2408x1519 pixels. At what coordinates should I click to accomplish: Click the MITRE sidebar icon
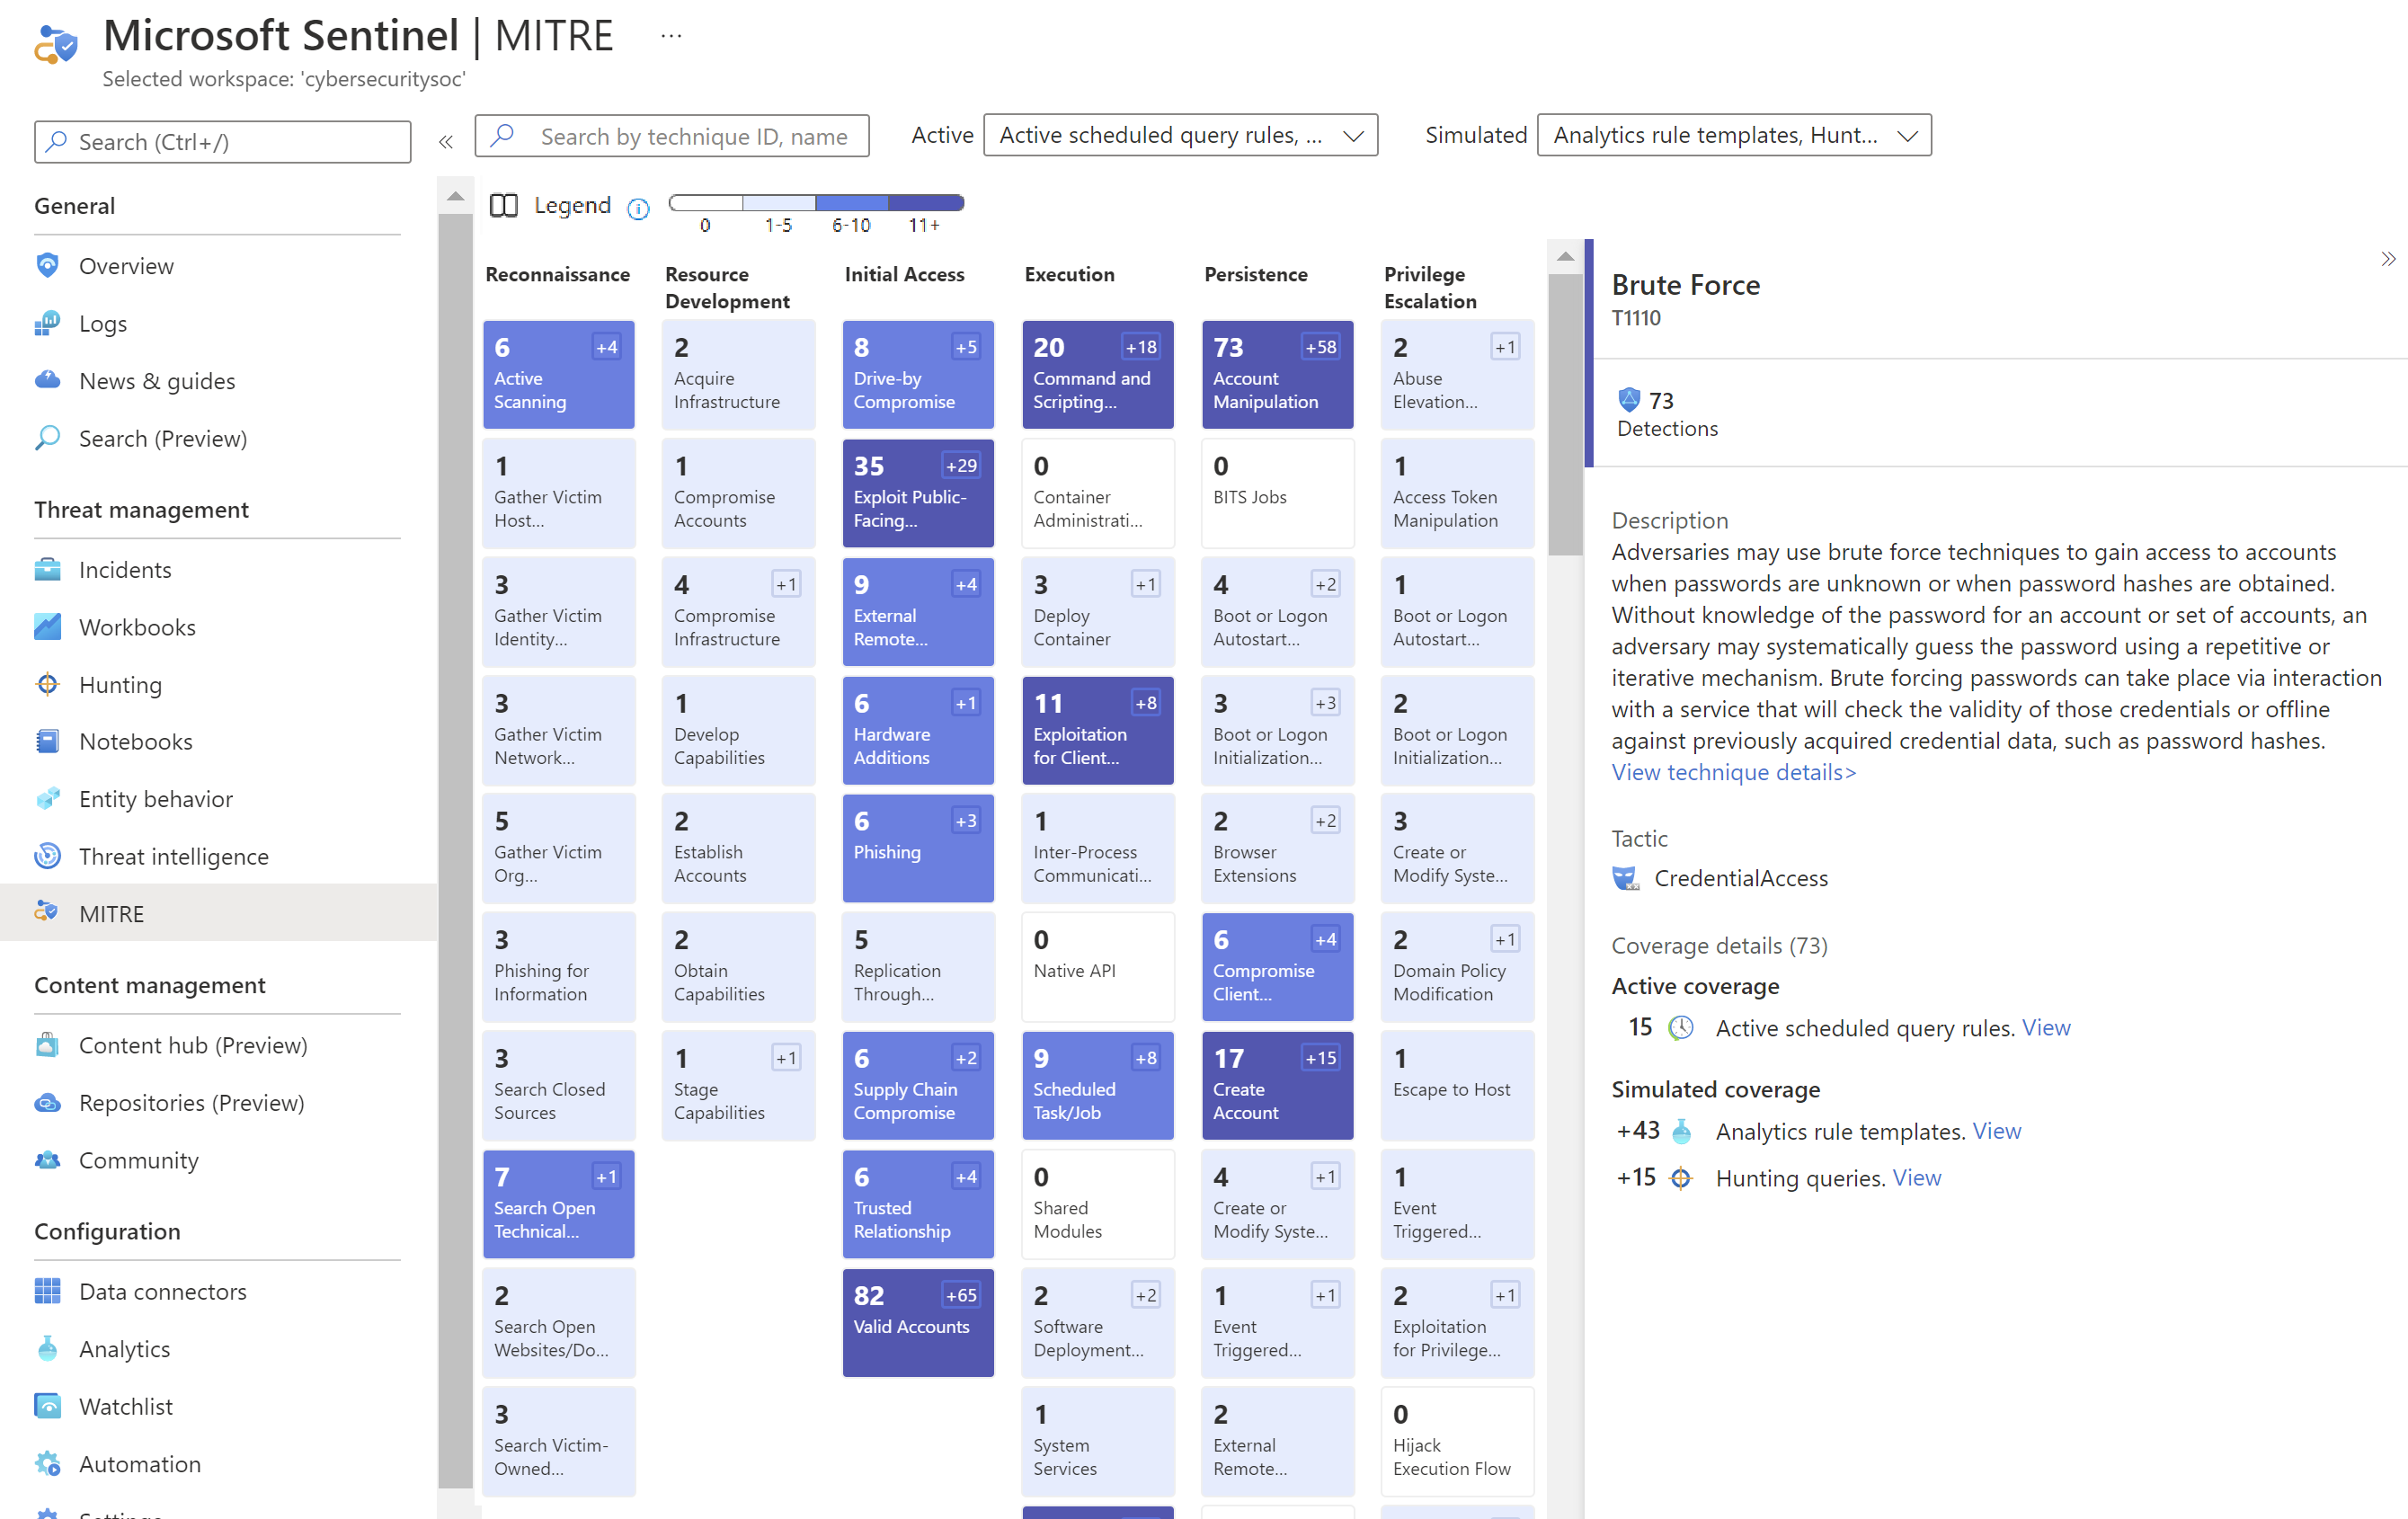click(x=48, y=913)
